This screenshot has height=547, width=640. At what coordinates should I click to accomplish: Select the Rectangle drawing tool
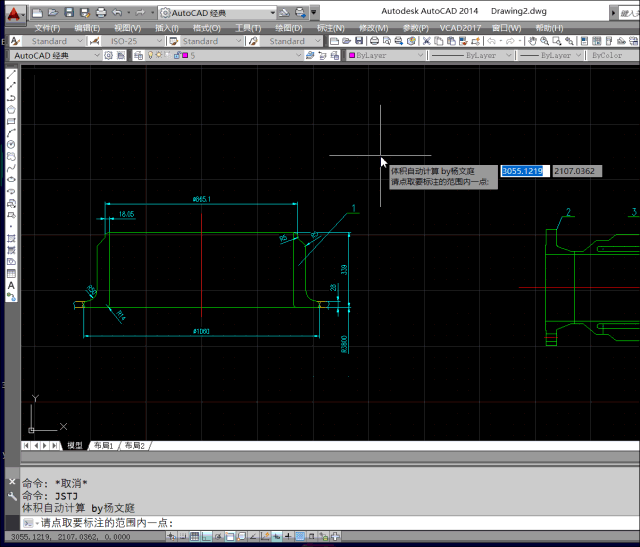point(11,121)
